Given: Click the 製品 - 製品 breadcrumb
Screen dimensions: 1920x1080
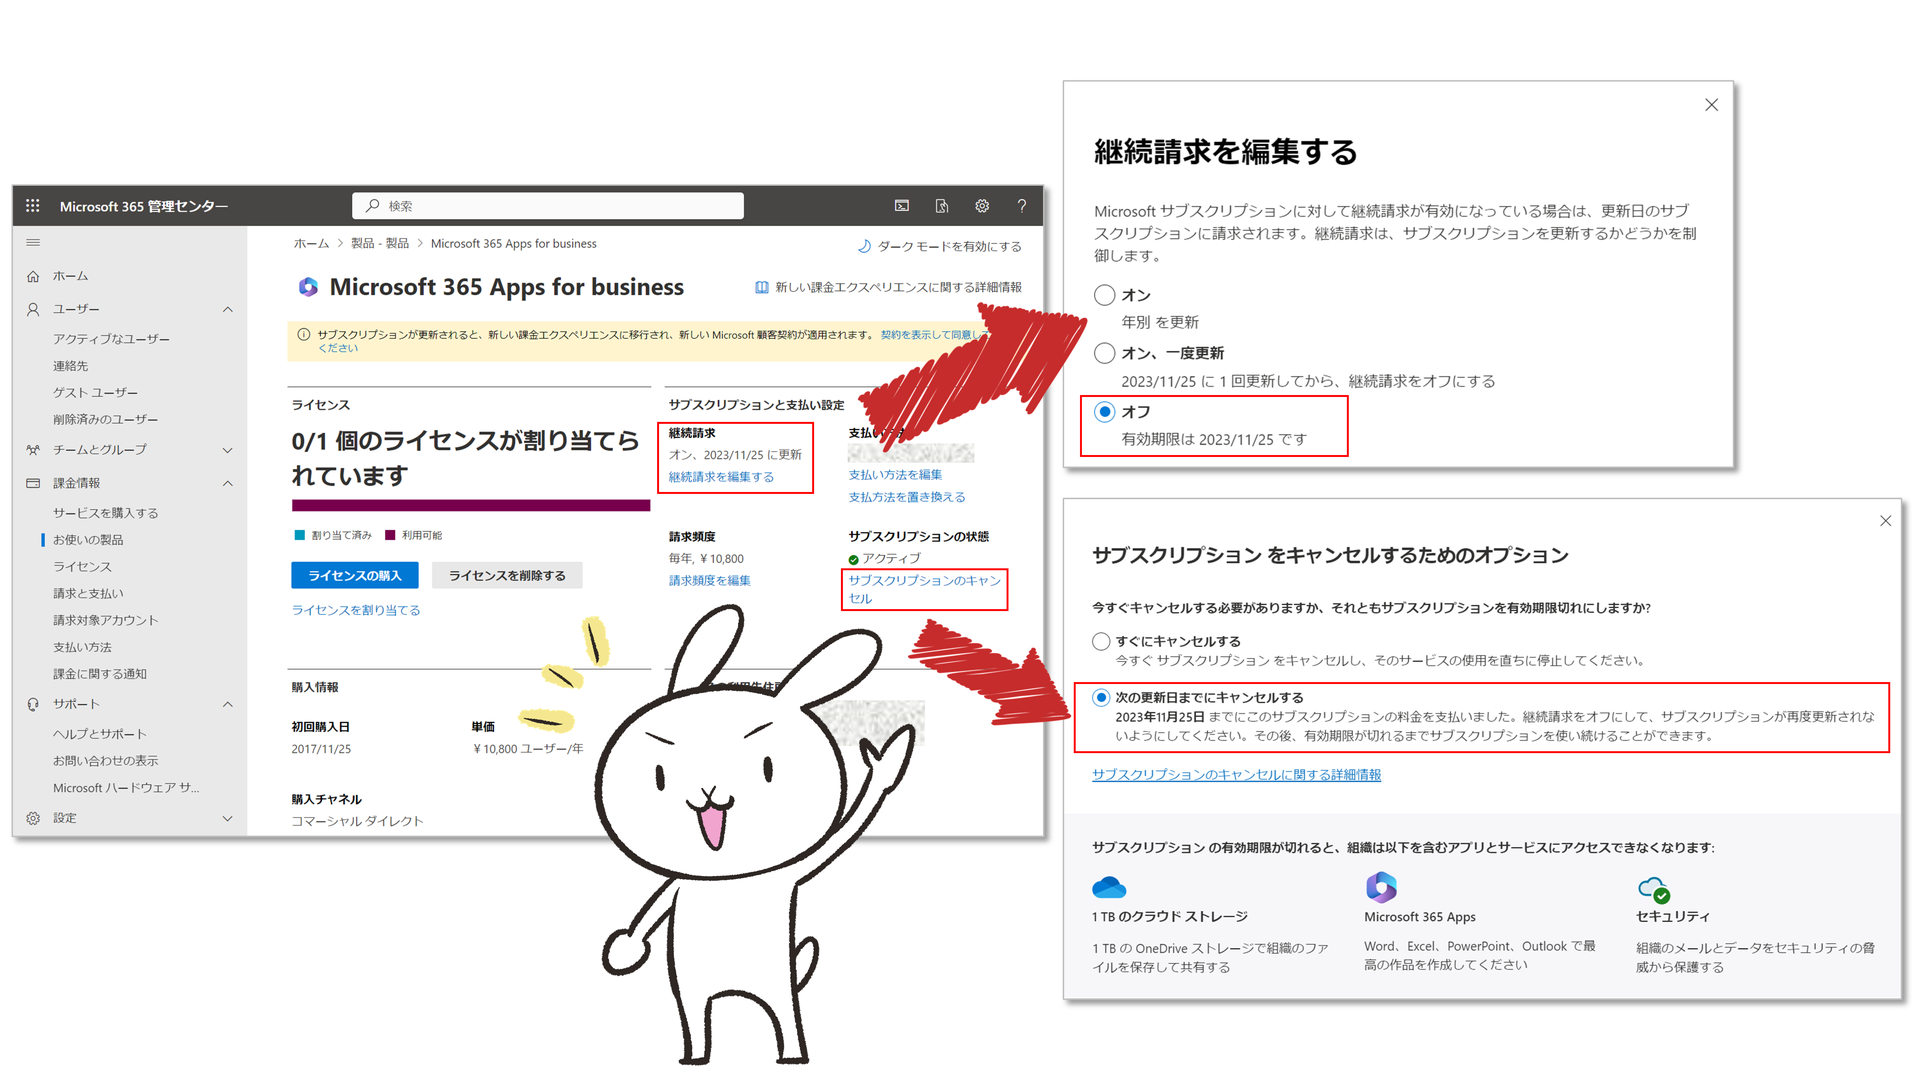Looking at the screenshot, I should pos(380,244).
